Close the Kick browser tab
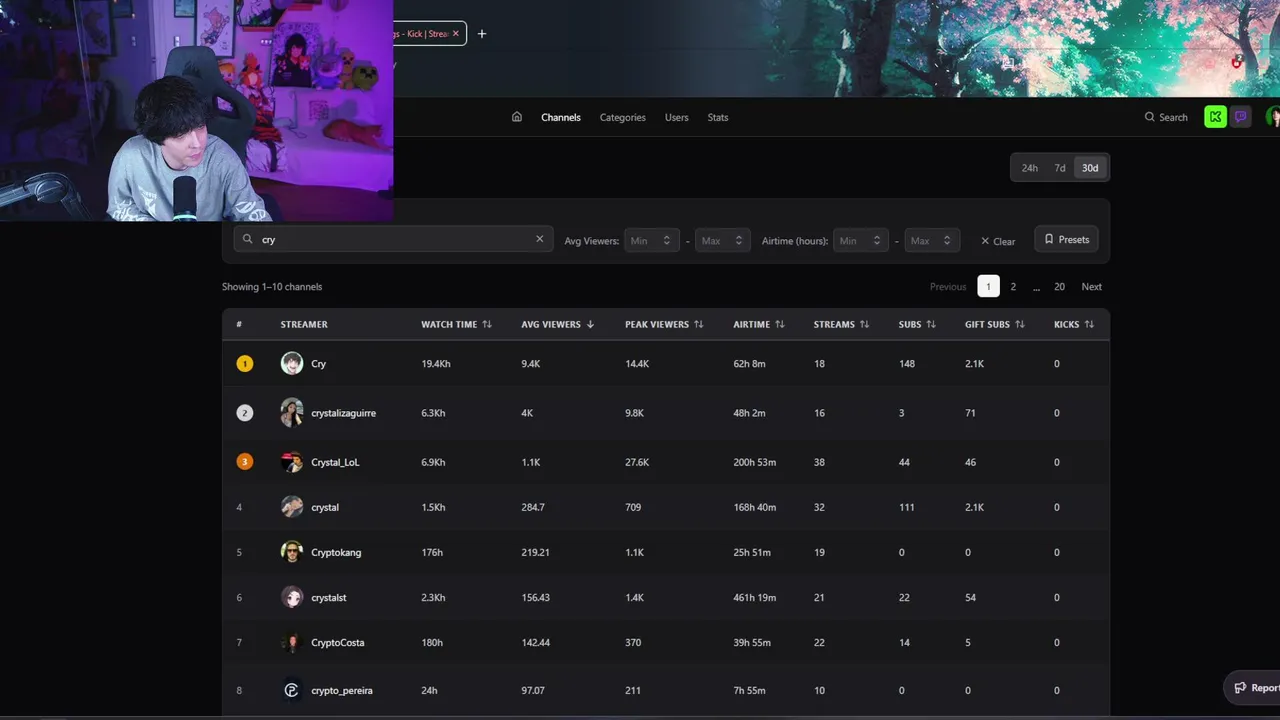Screen dimensions: 1280x720 click(x=456, y=34)
